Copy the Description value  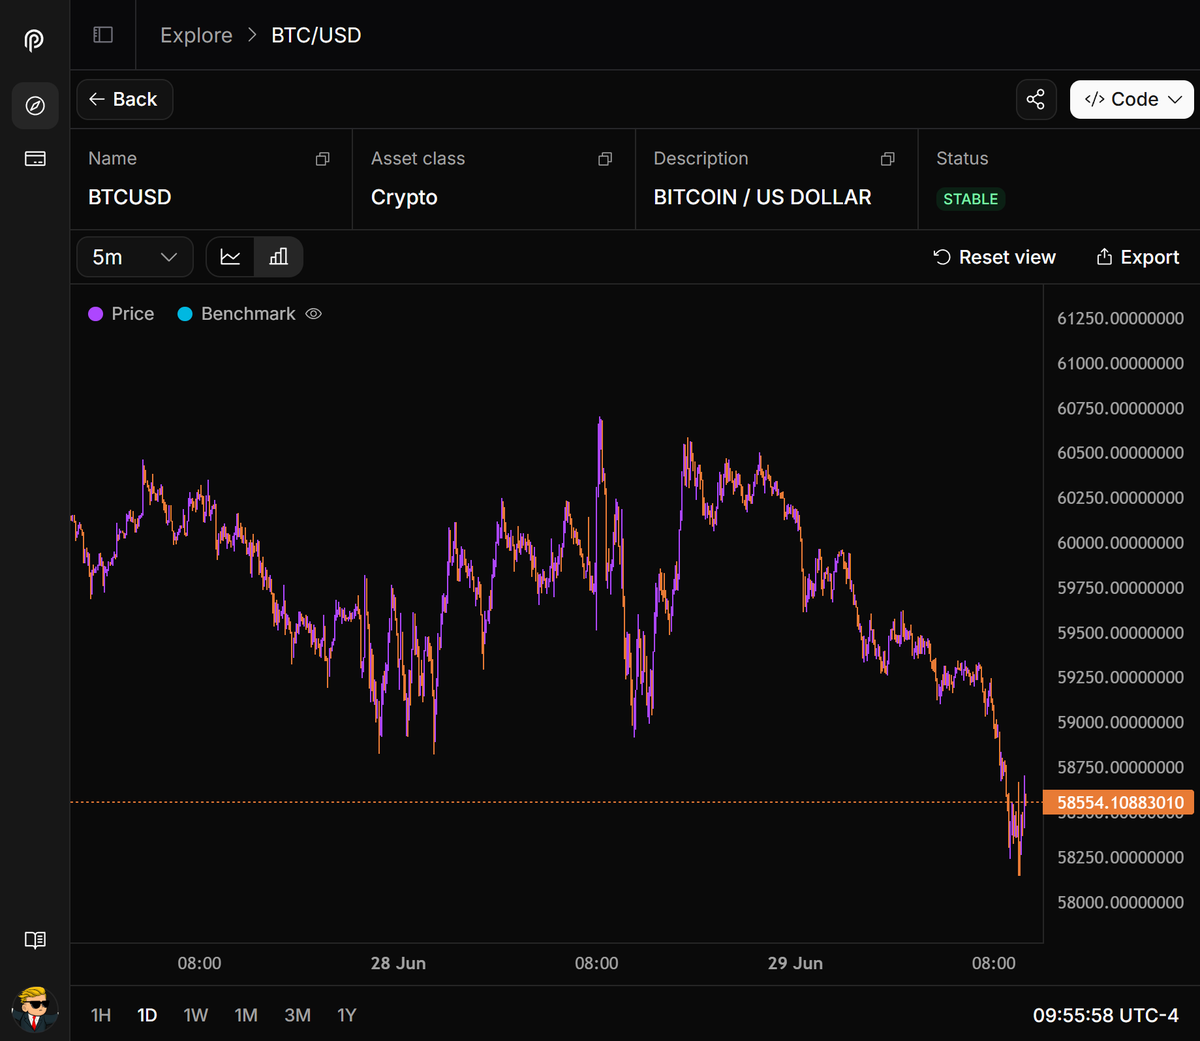coord(888,159)
